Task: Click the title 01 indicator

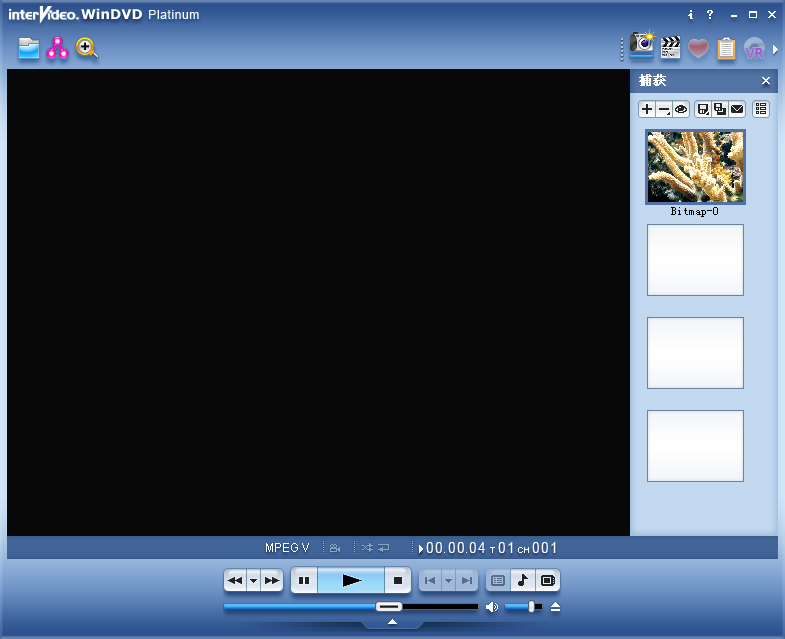Action: 502,548
